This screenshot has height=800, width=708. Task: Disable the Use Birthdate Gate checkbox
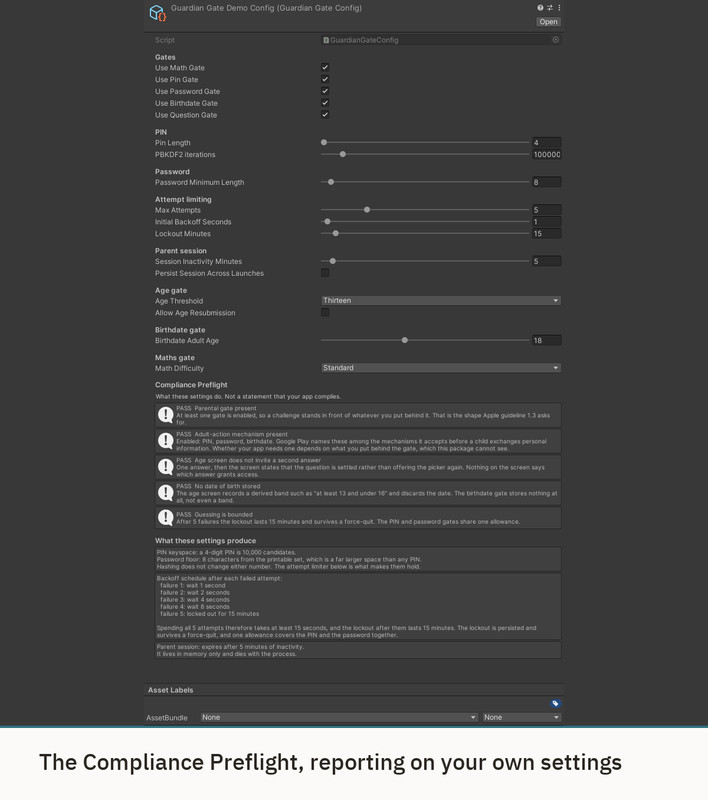pos(325,103)
